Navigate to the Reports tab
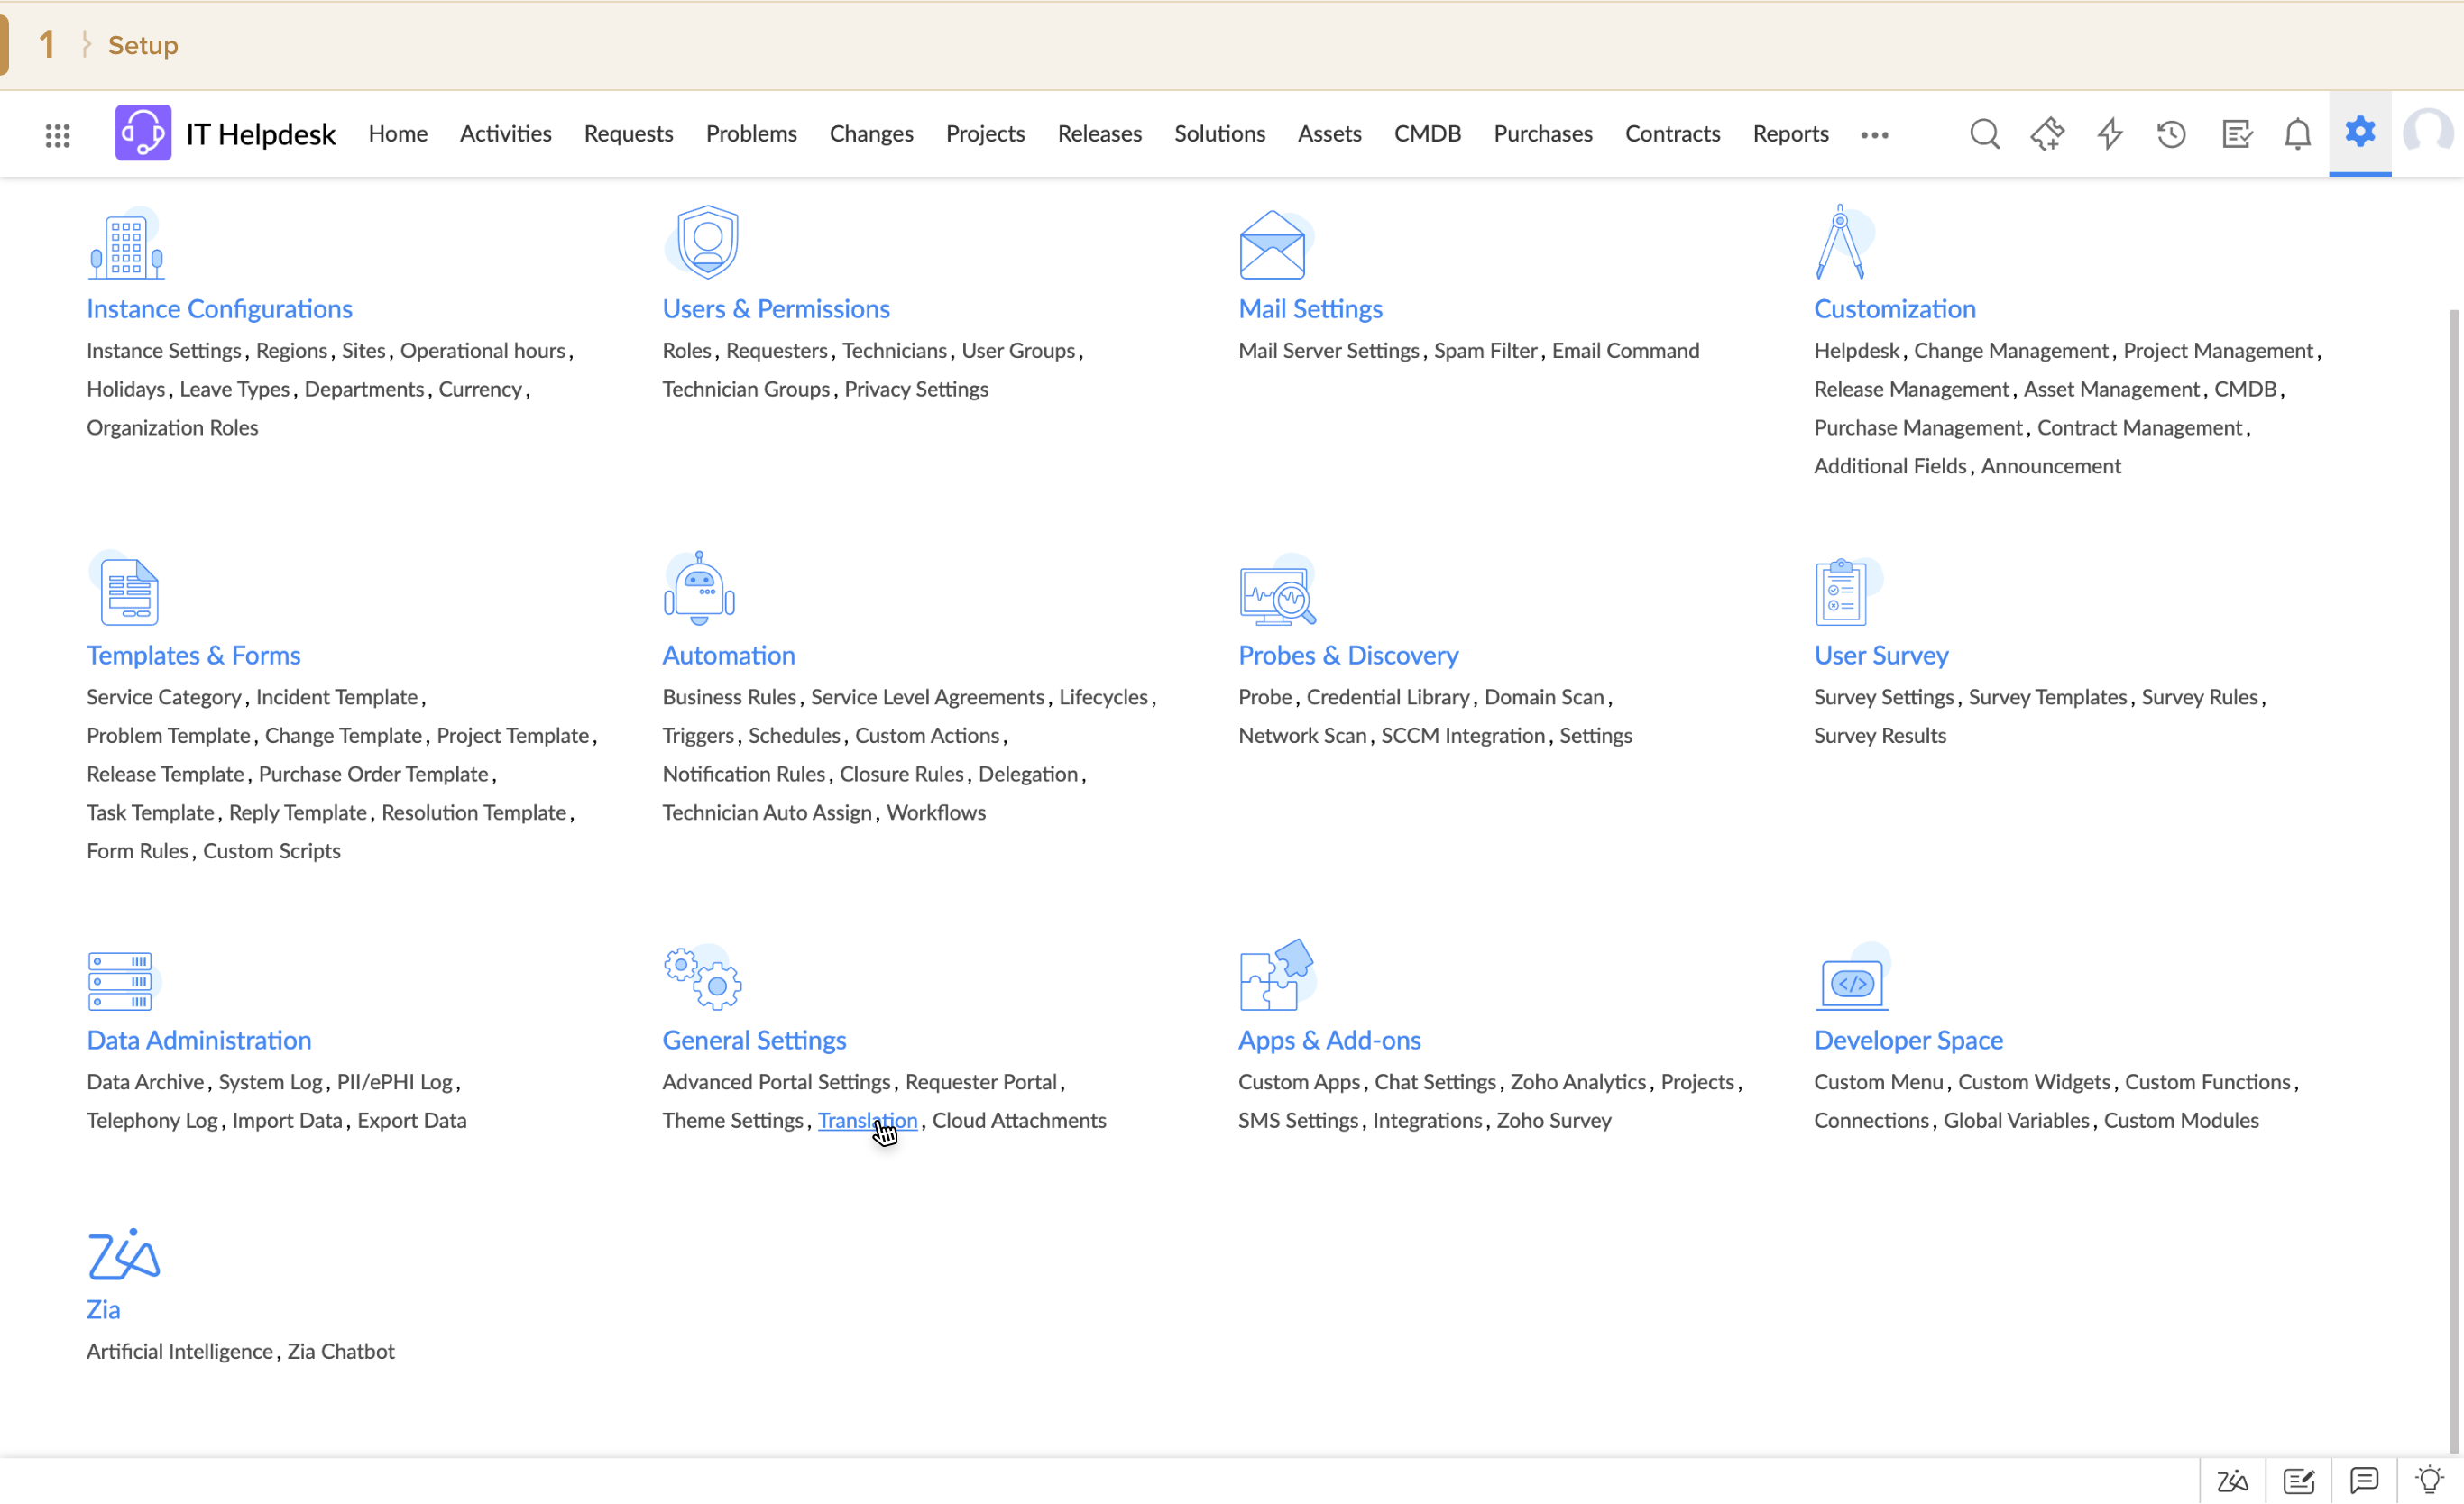2464x1504 pixels. pyautogui.click(x=1790, y=133)
